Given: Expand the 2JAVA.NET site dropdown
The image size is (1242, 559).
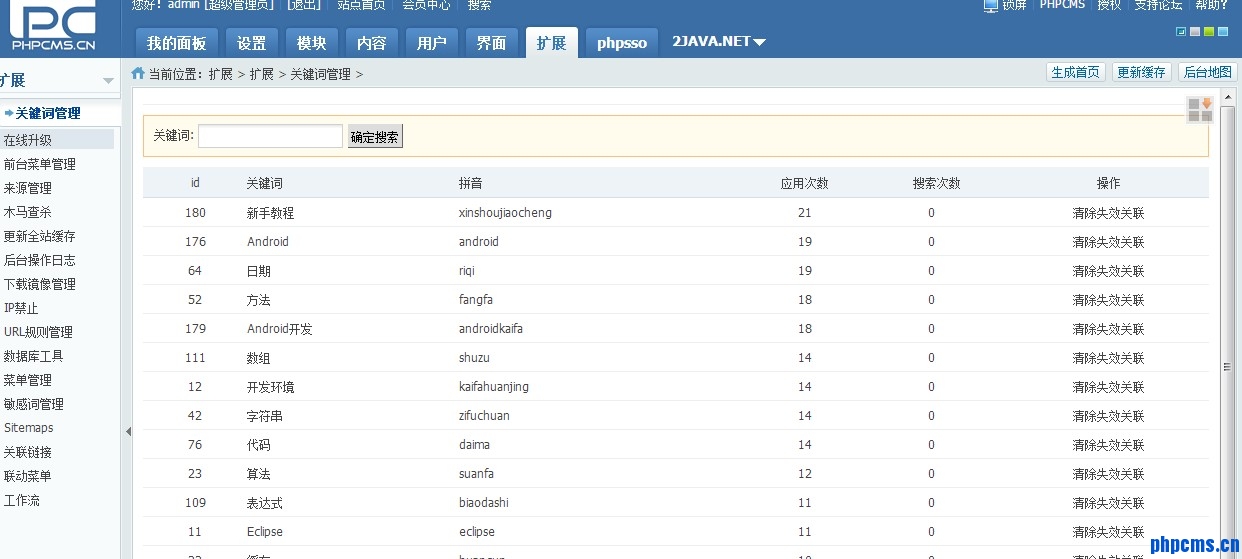Looking at the screenshot, I should point(719,42).
